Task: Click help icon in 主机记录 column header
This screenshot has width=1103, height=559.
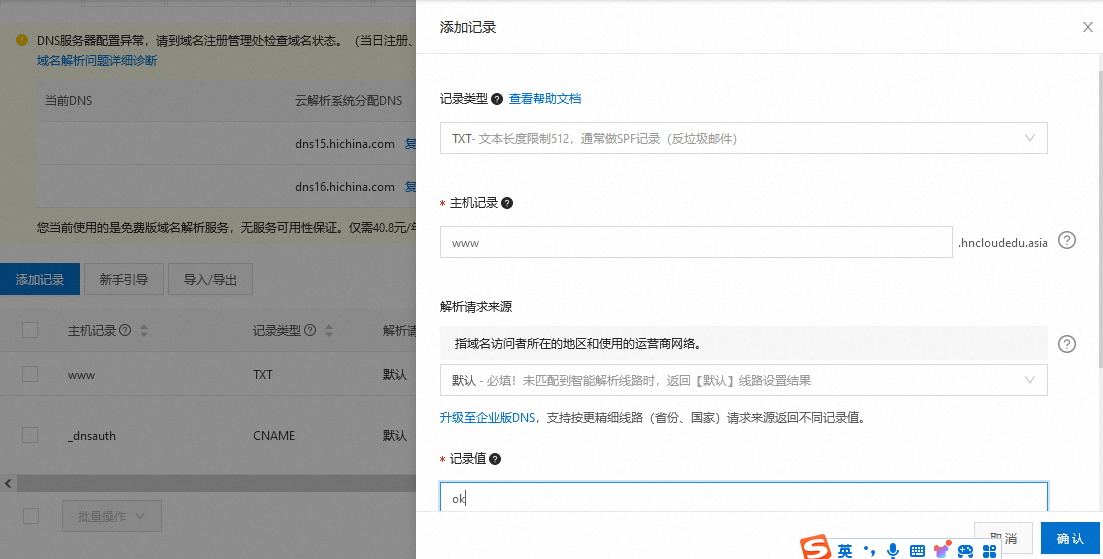Action: (125, 330)
